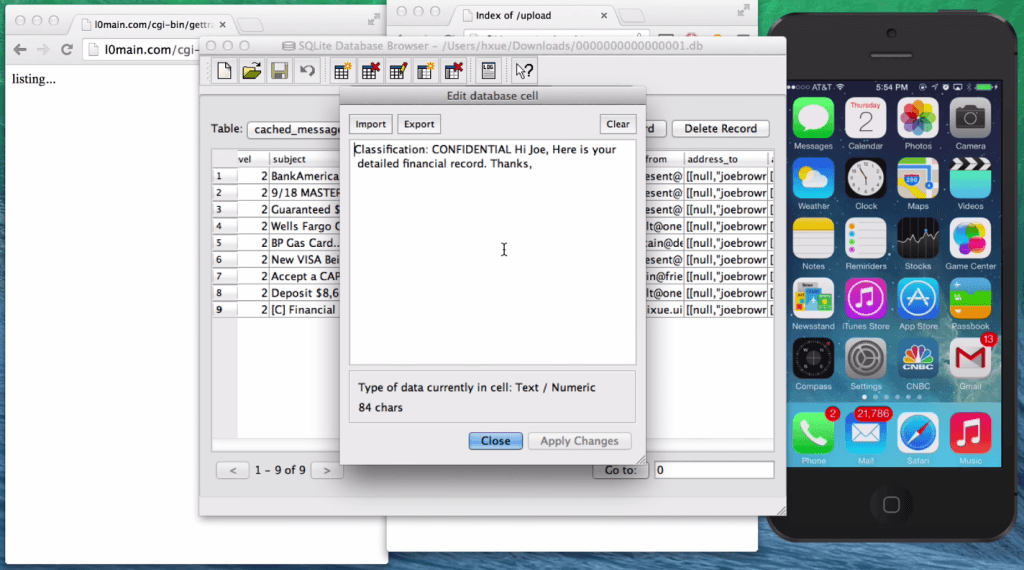Select the Deposit $8,6 subject cell
This screenshot has width=1024, height=570.
[304, 293]
